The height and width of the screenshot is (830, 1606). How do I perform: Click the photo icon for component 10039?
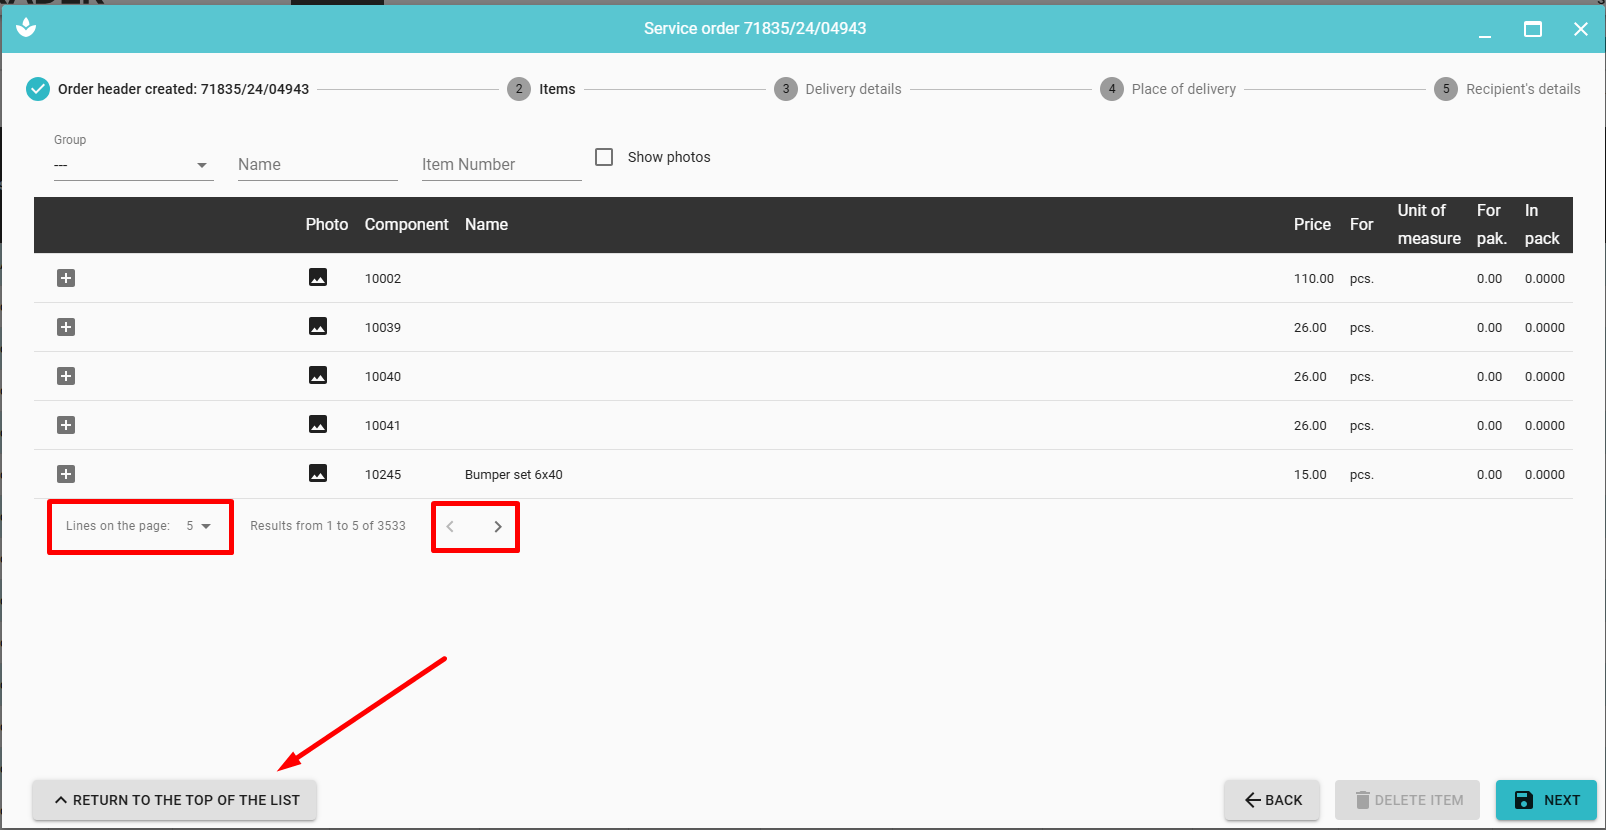click(318, 327)
